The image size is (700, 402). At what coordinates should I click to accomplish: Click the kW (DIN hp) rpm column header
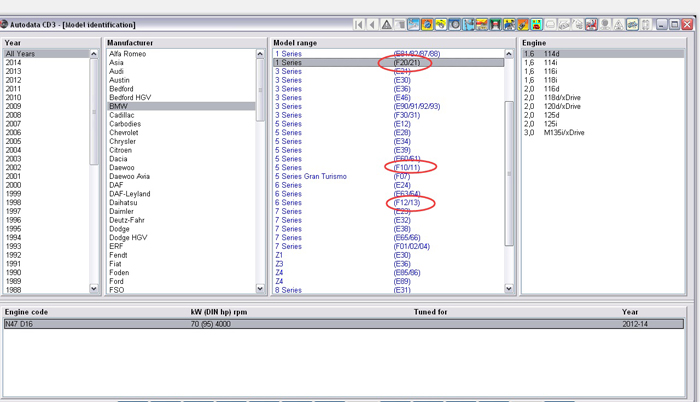click(x=219, y=312)
